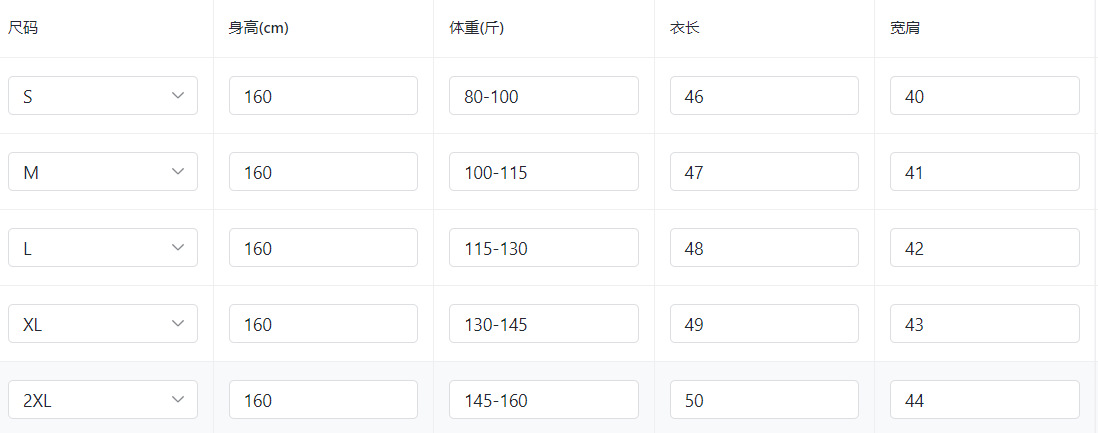The width and height of the screenshot is (1098, 433).
Task: Click the 100-115 weight field
Action: tap(543, 172)
